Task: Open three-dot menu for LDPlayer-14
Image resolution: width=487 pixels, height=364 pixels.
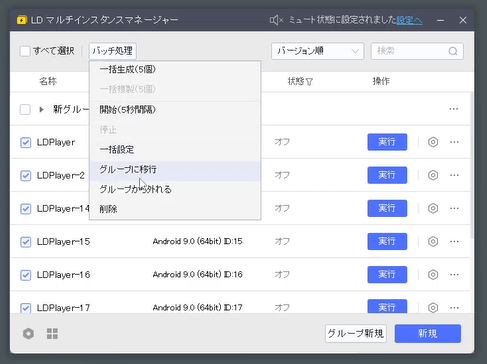Action: (454, 208)
